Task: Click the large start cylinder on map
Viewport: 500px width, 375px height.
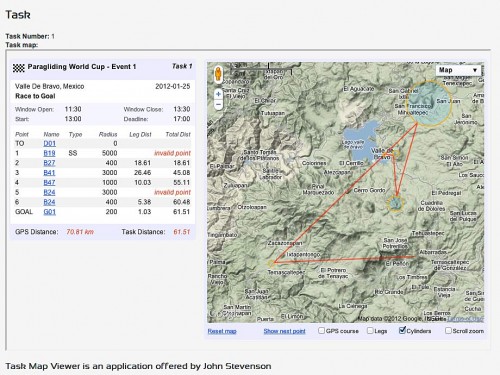Action: click(429, 103)
